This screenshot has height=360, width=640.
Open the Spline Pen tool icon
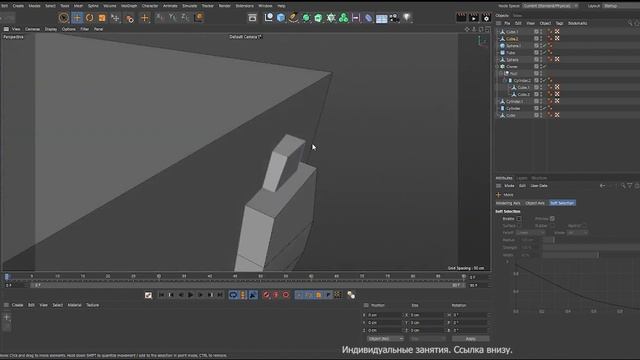(x=293, y=18)
